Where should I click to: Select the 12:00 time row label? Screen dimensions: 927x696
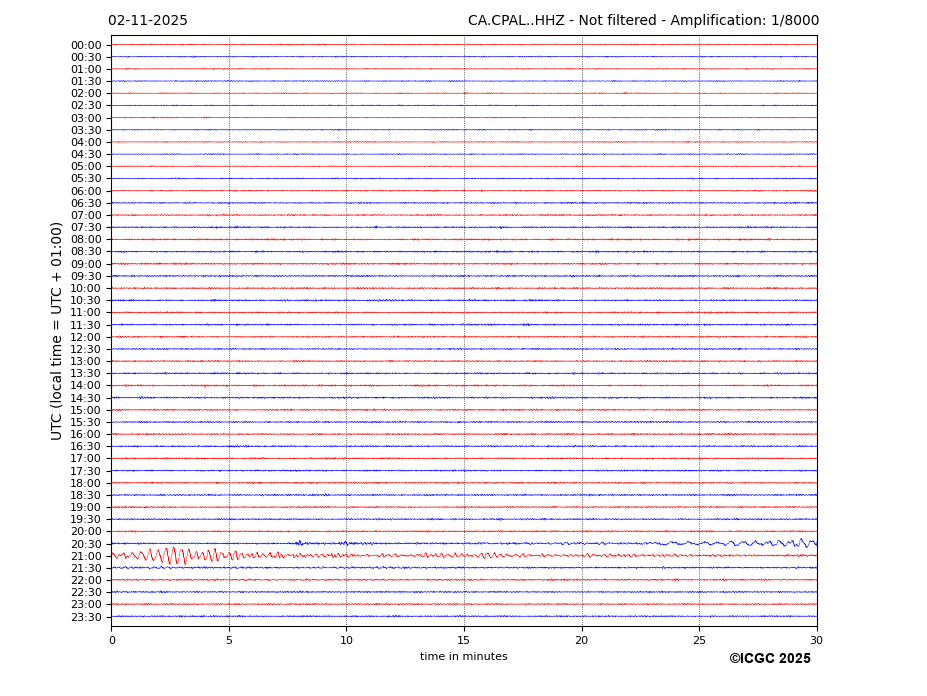coord(85,337)
